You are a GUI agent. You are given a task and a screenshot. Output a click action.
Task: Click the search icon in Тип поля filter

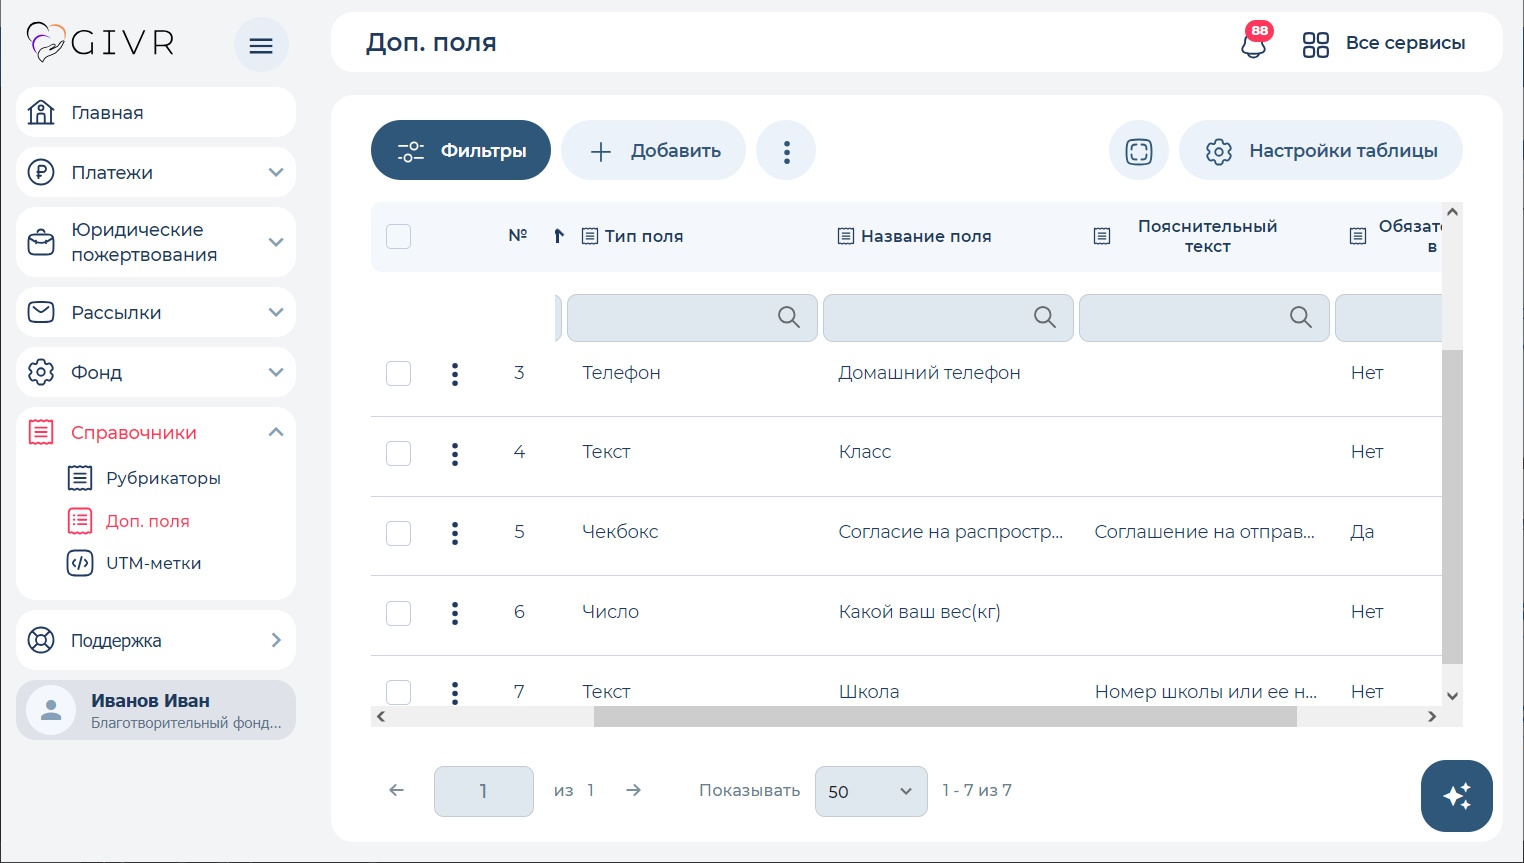[x=789, y=317]
